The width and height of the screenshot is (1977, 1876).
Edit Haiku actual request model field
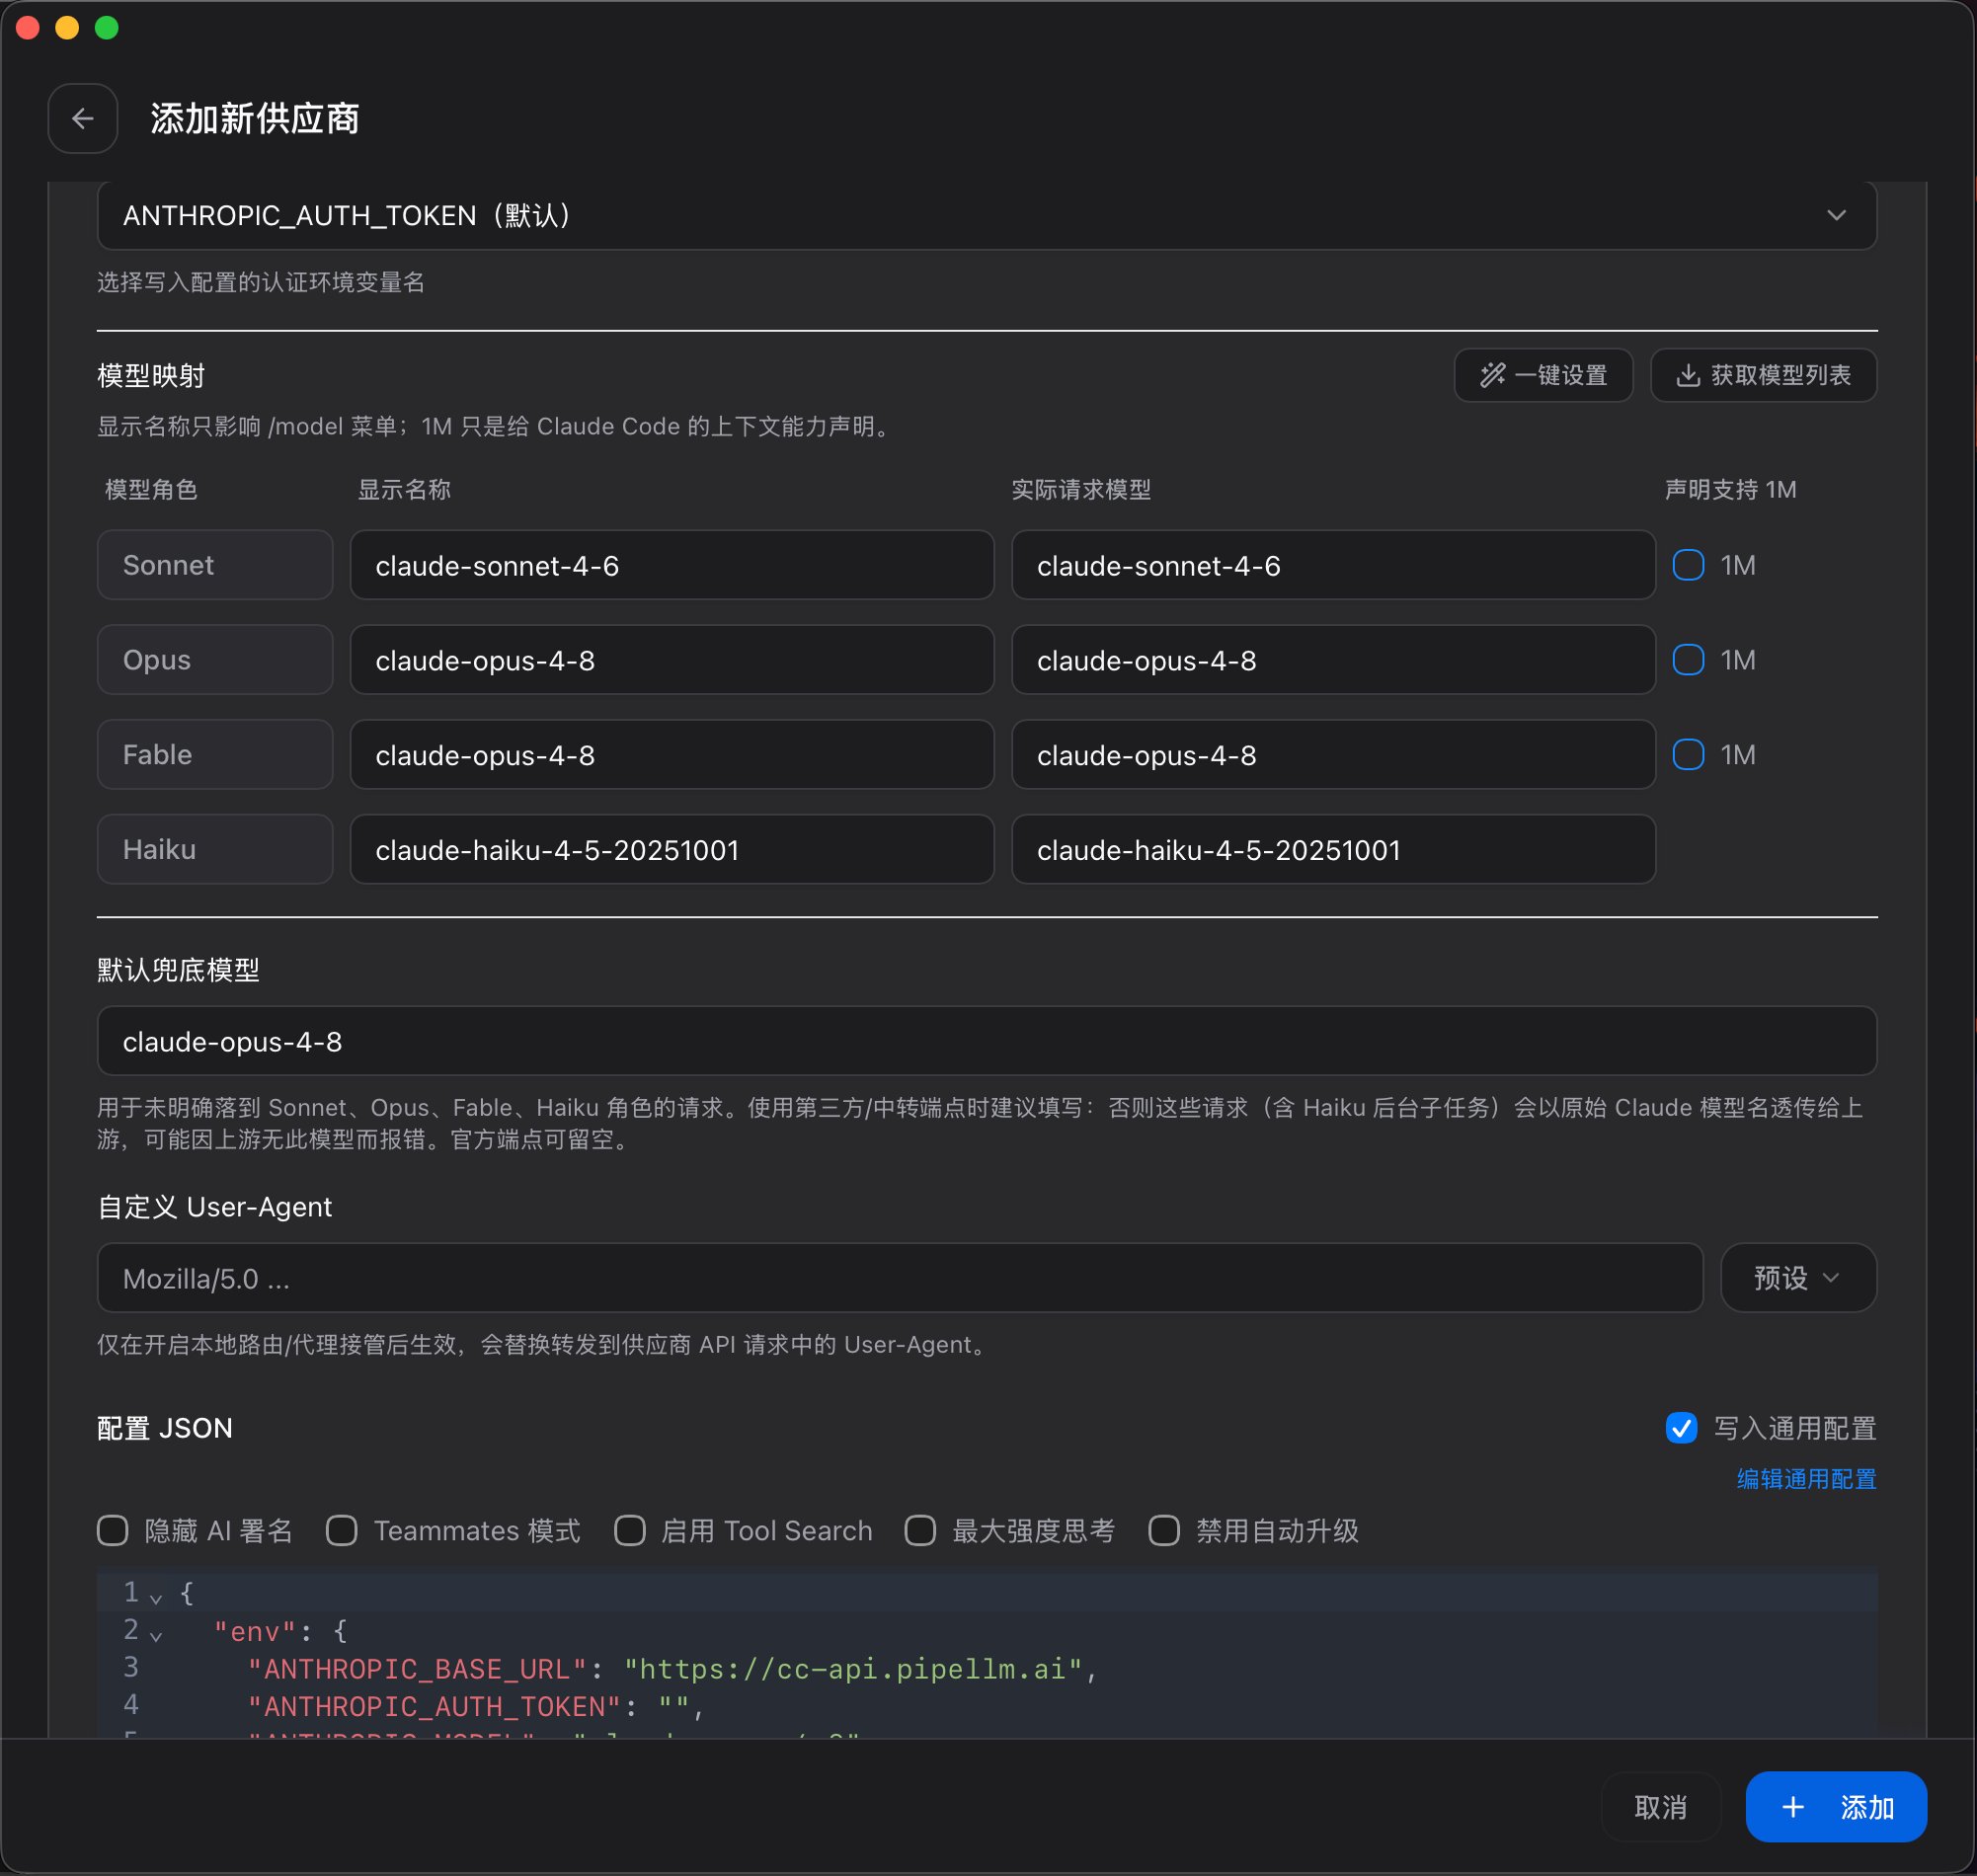point(1333,850)
